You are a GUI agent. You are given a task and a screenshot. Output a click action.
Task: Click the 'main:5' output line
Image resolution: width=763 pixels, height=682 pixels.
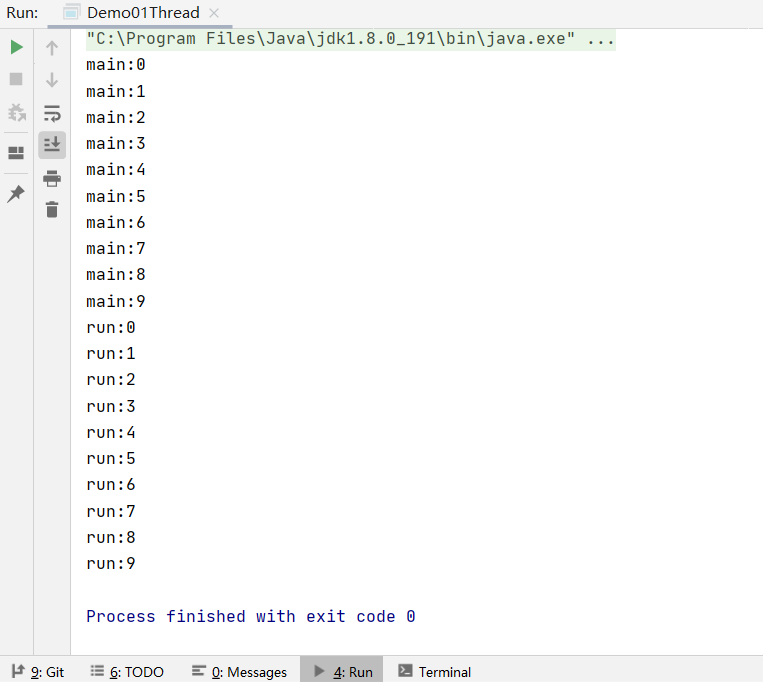[116, 197]
